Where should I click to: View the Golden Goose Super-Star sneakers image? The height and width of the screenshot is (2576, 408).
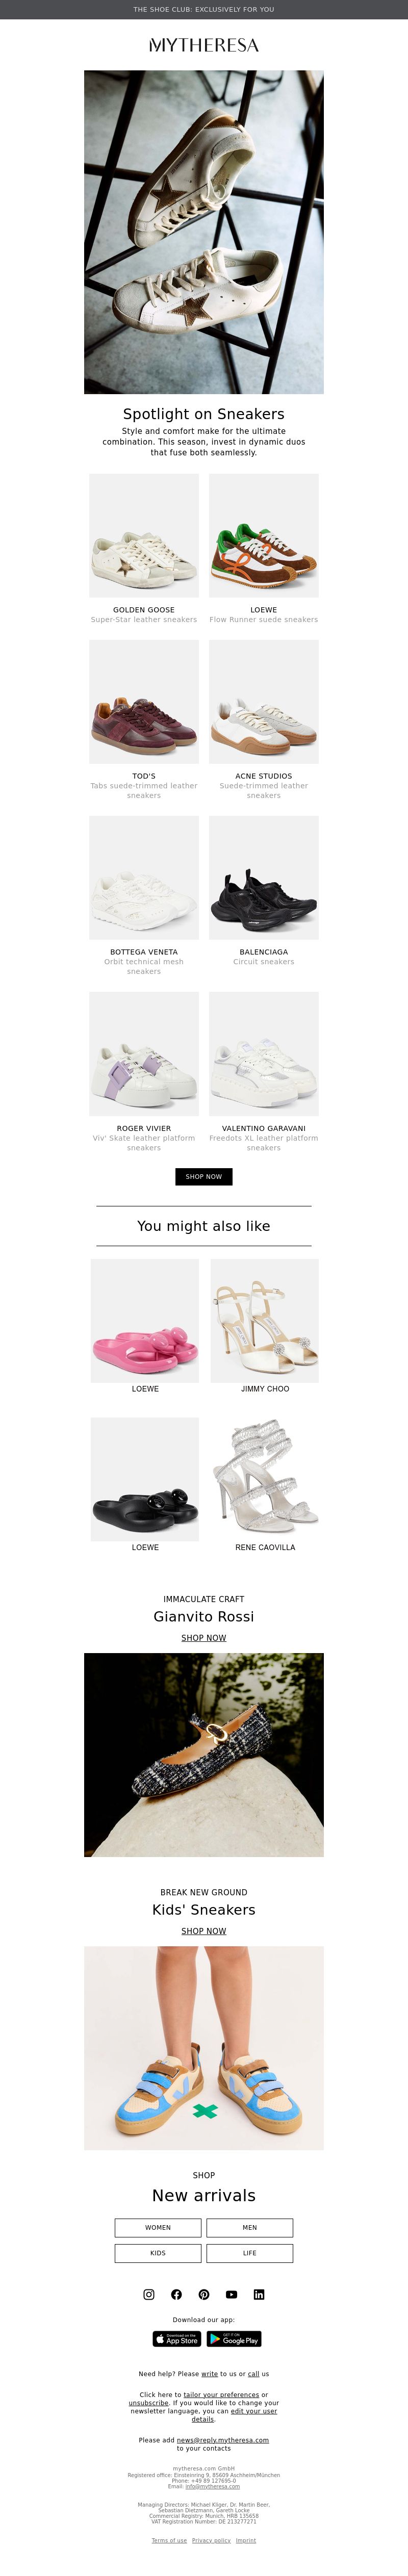click(144, 536)
